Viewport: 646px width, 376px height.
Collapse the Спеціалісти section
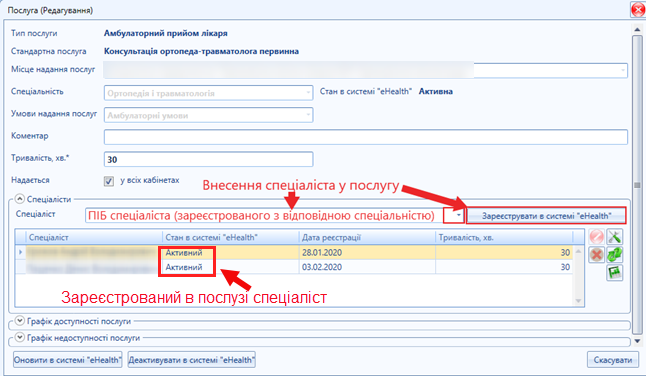point(19,199)
